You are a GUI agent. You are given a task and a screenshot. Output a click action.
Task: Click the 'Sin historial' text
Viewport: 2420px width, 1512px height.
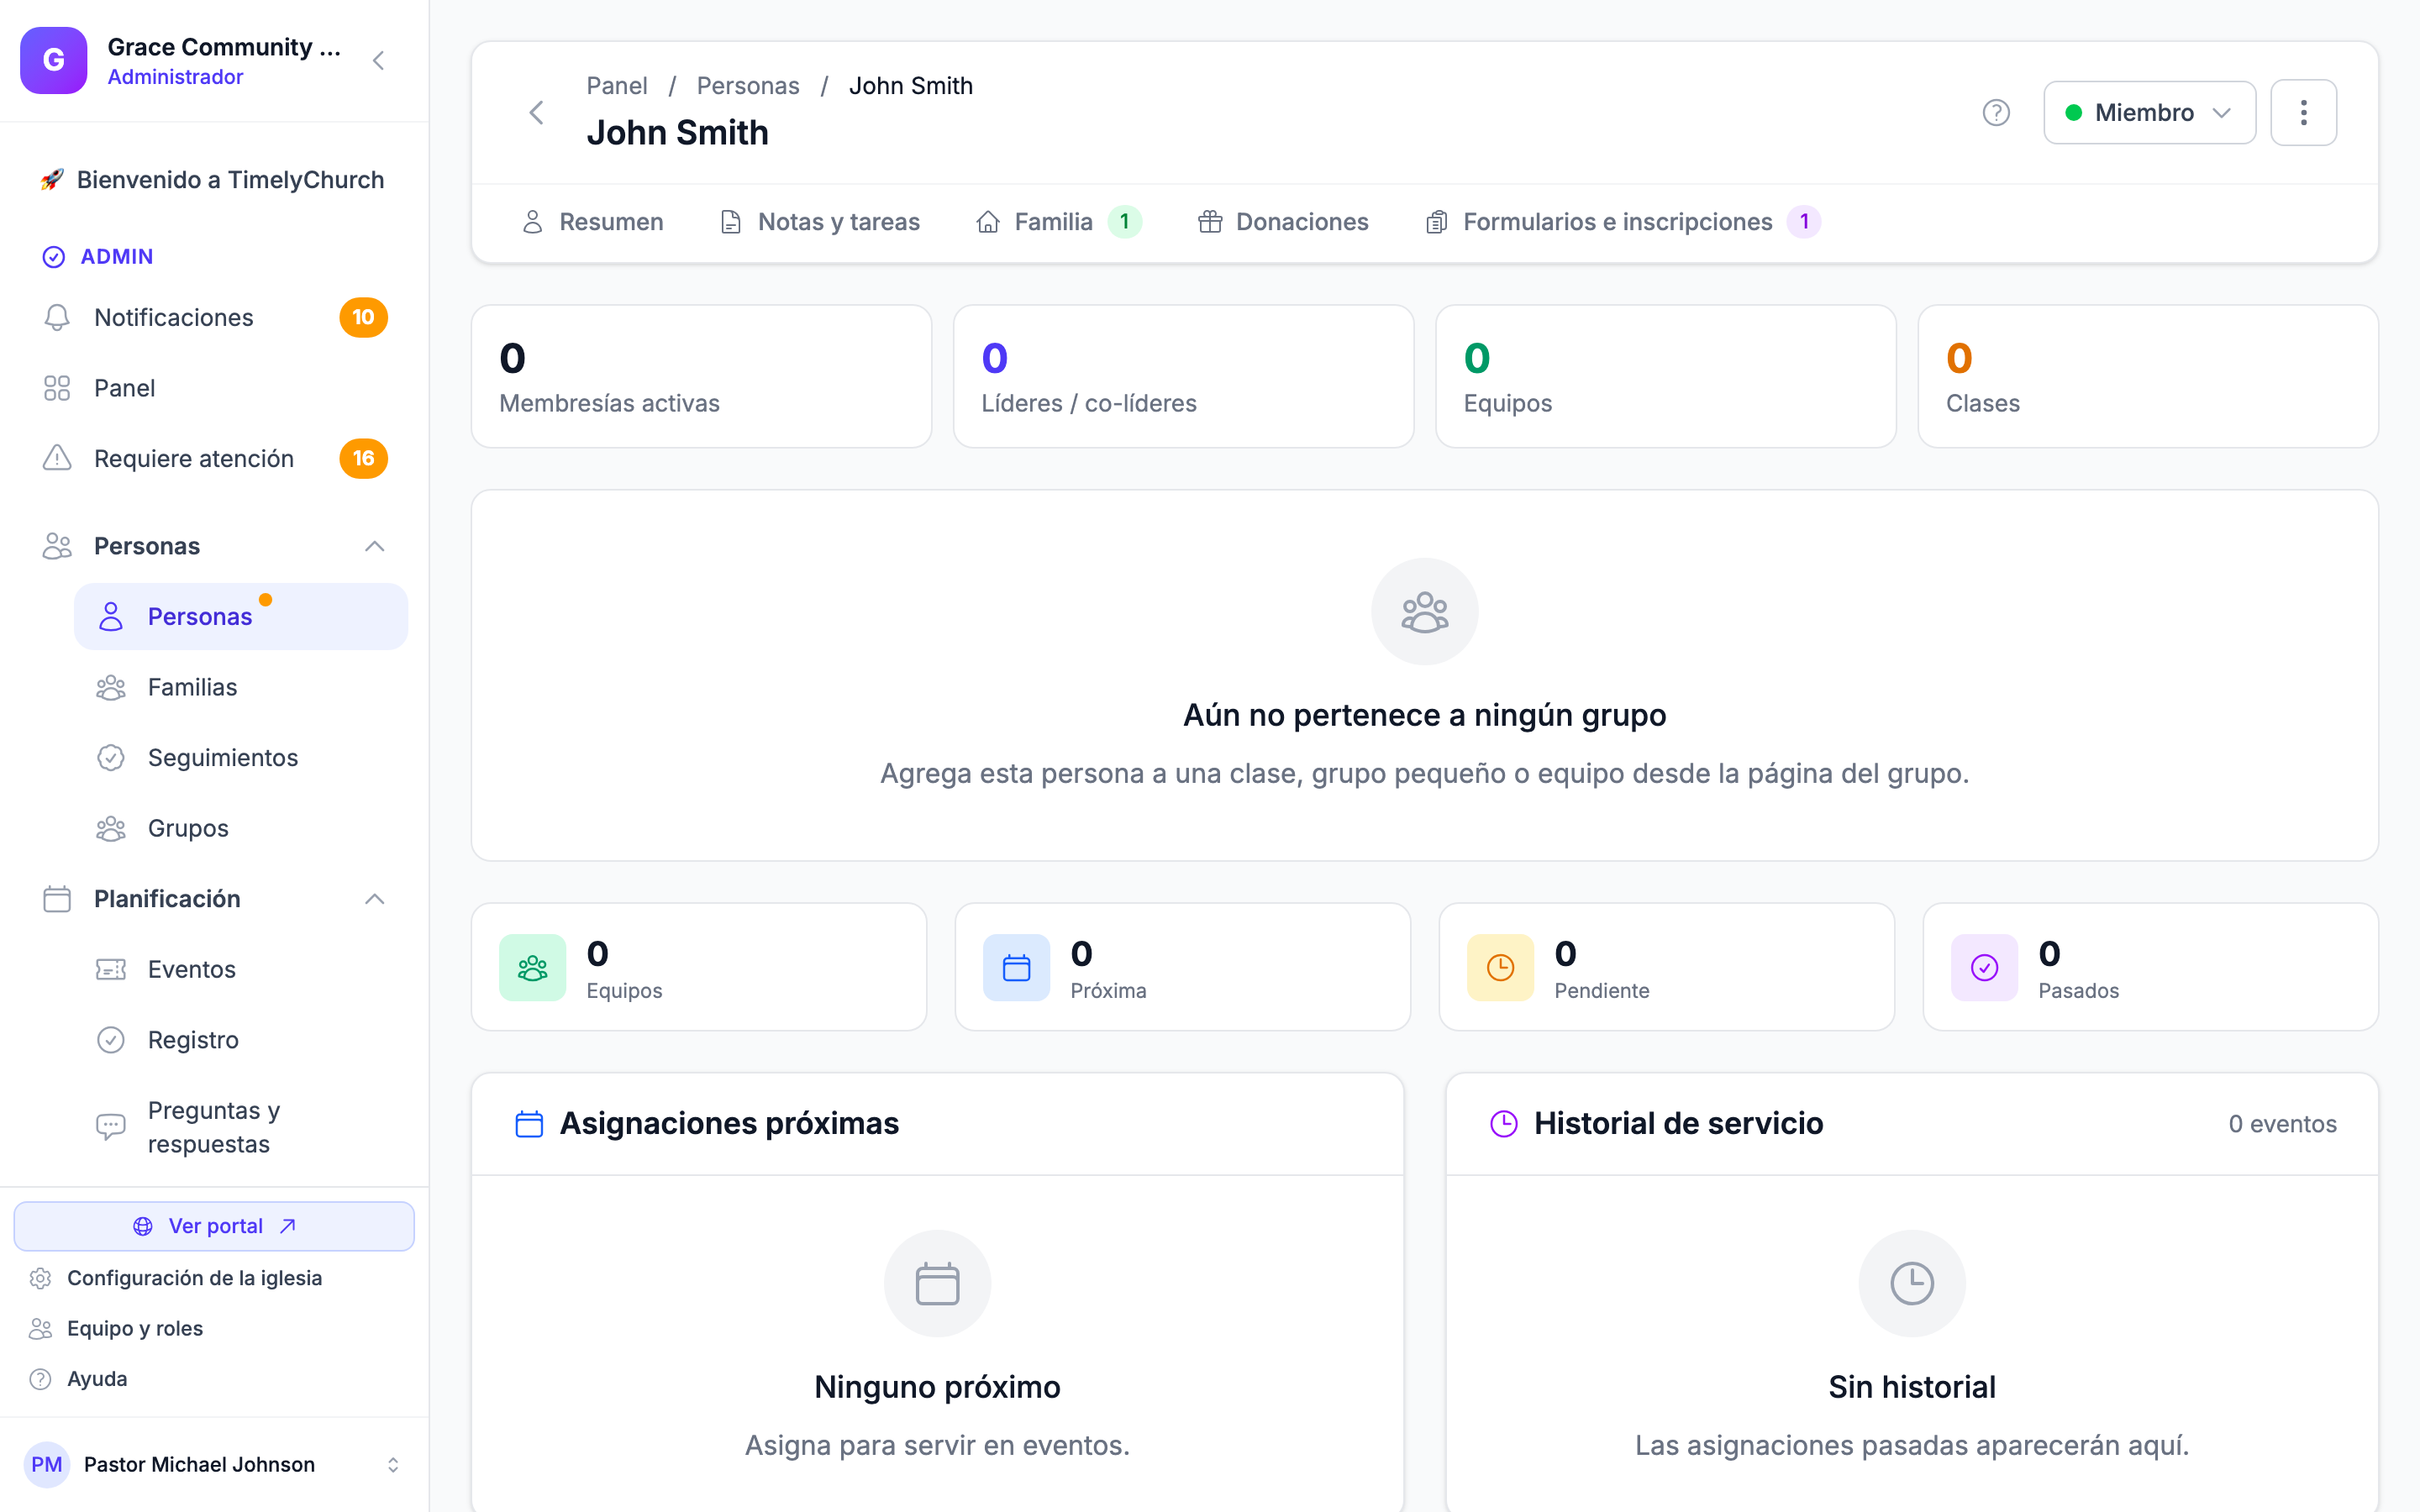[x=1912, y=1387]
